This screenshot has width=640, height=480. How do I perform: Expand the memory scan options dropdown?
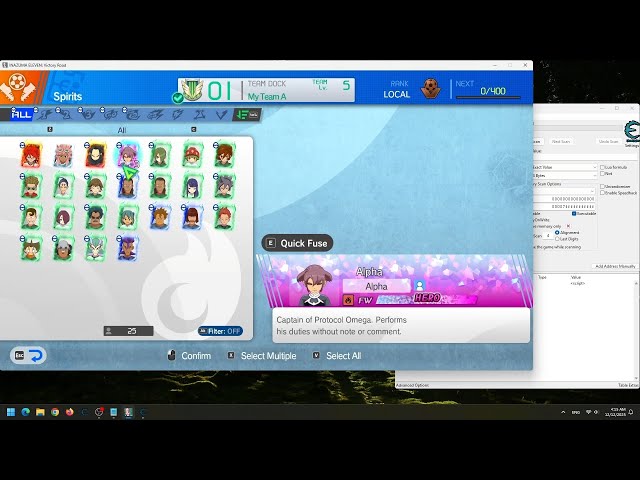pyautogui.click(x=565, y=191)
